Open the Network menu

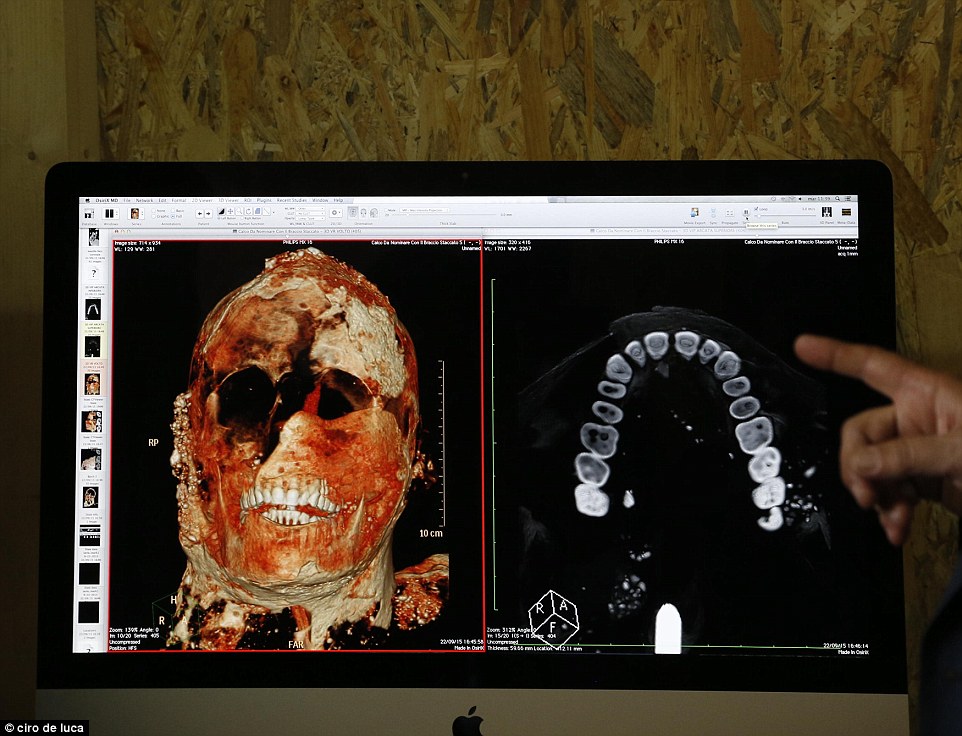(x=144, y=200)
